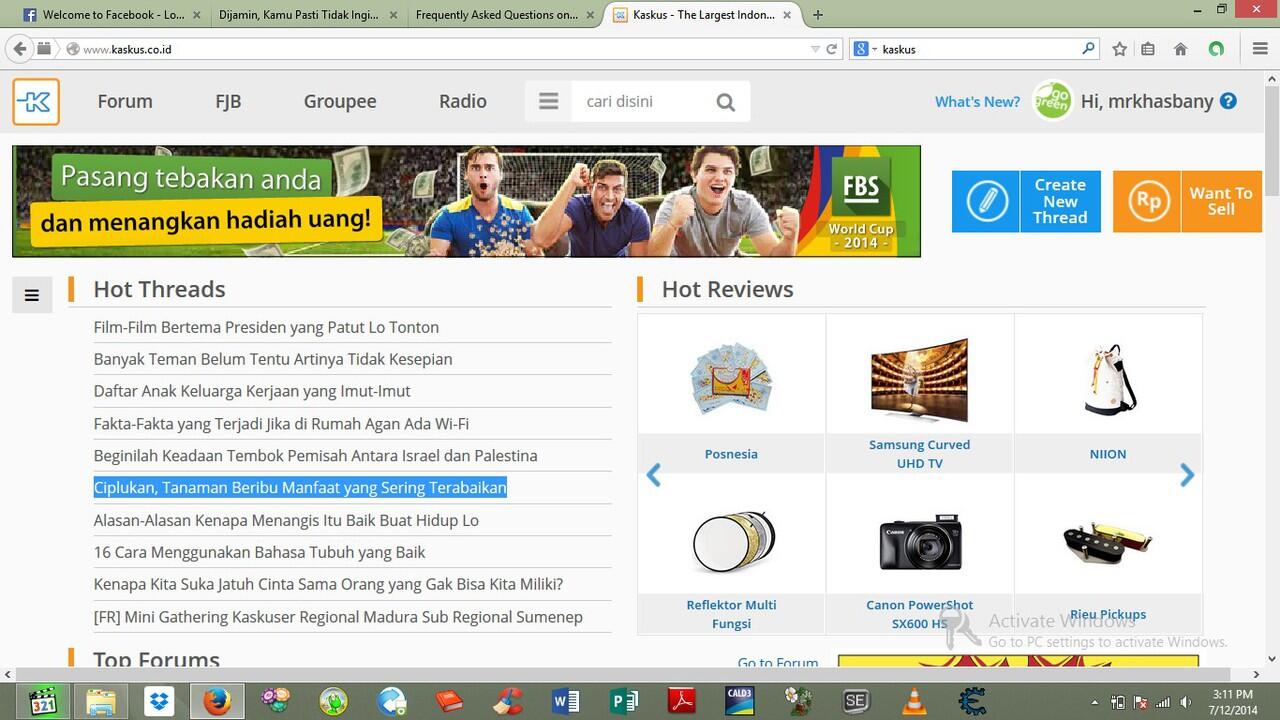The width and height of the screenshot is (1280, 720).
Task: Click the volume speaker tray icon
Action: pos(1185,702)
